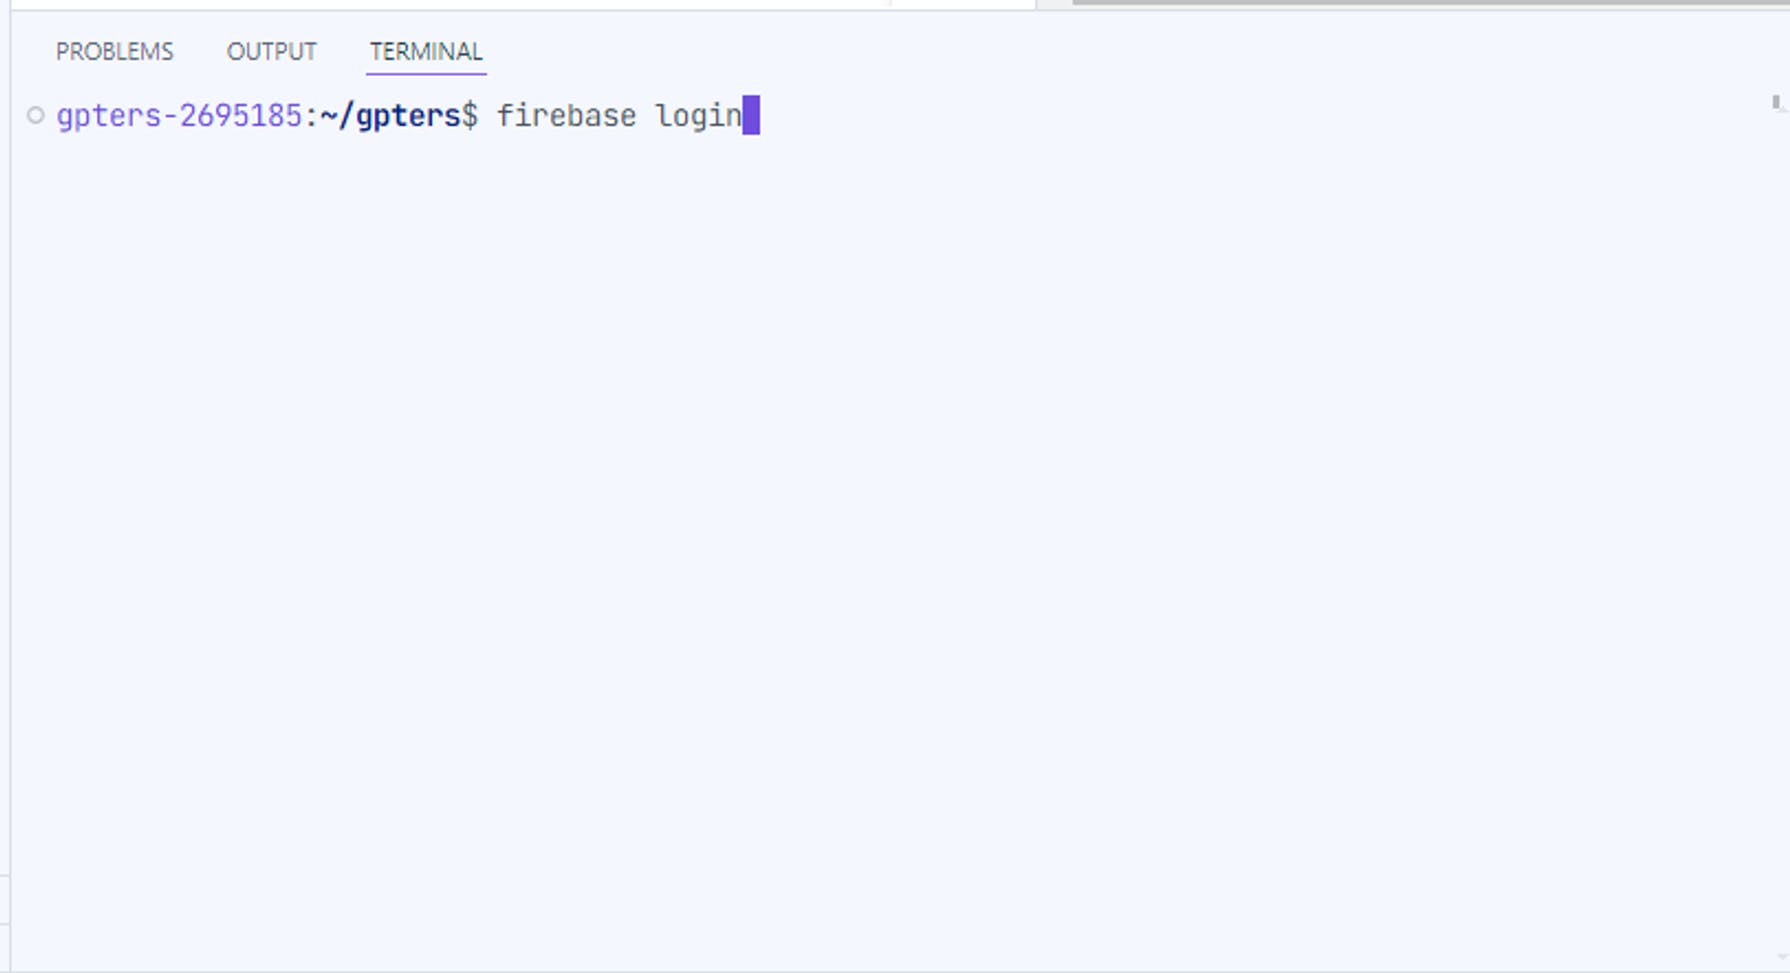Click the purple block terminal cursor
This screenshot has width=1790, height=973.
[x=751, y=115]
